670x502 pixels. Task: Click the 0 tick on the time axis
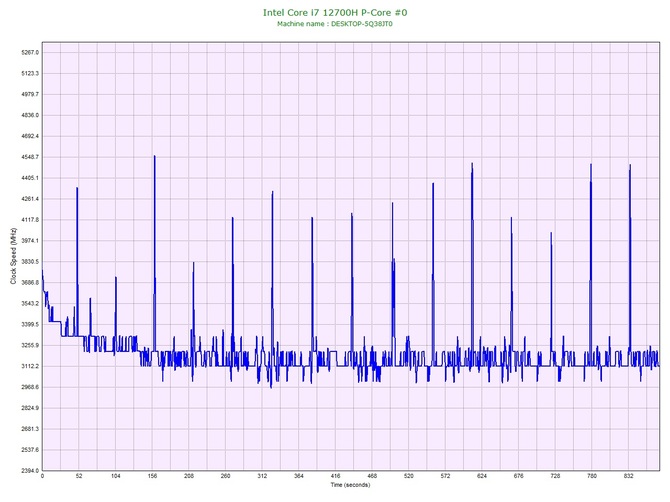coord(42,476)
